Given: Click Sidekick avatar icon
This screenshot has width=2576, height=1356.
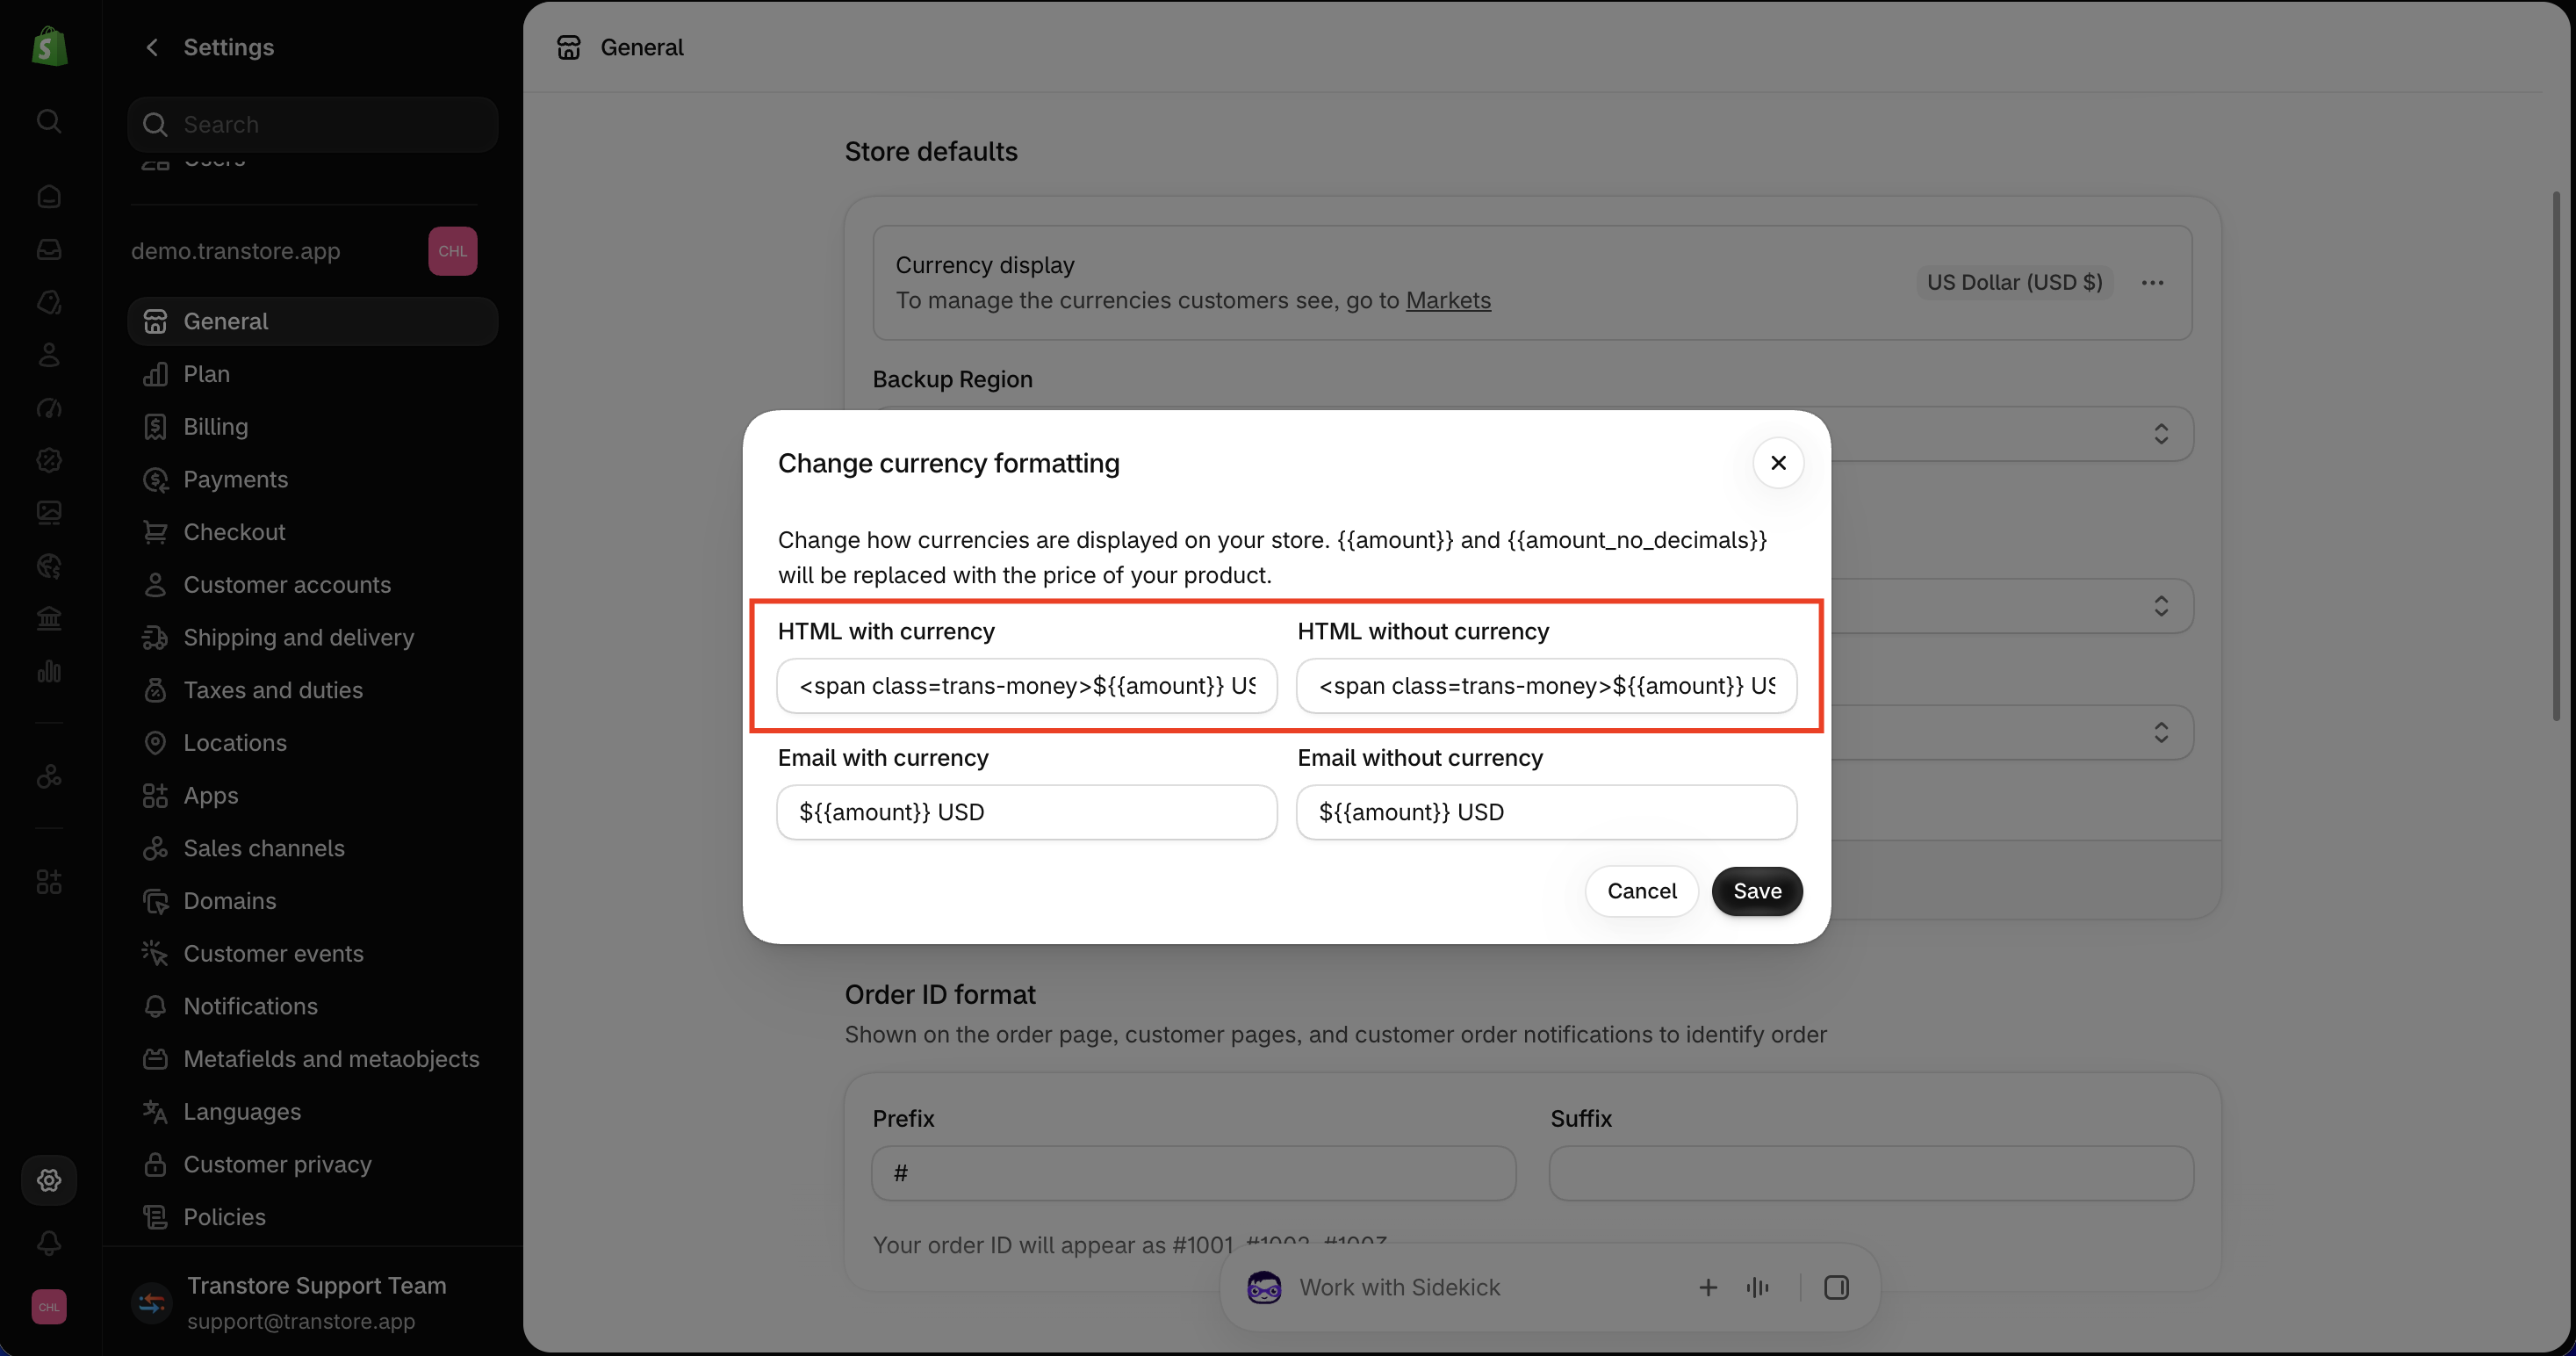Looking at the screenshot, I should click(1264, 1287).
